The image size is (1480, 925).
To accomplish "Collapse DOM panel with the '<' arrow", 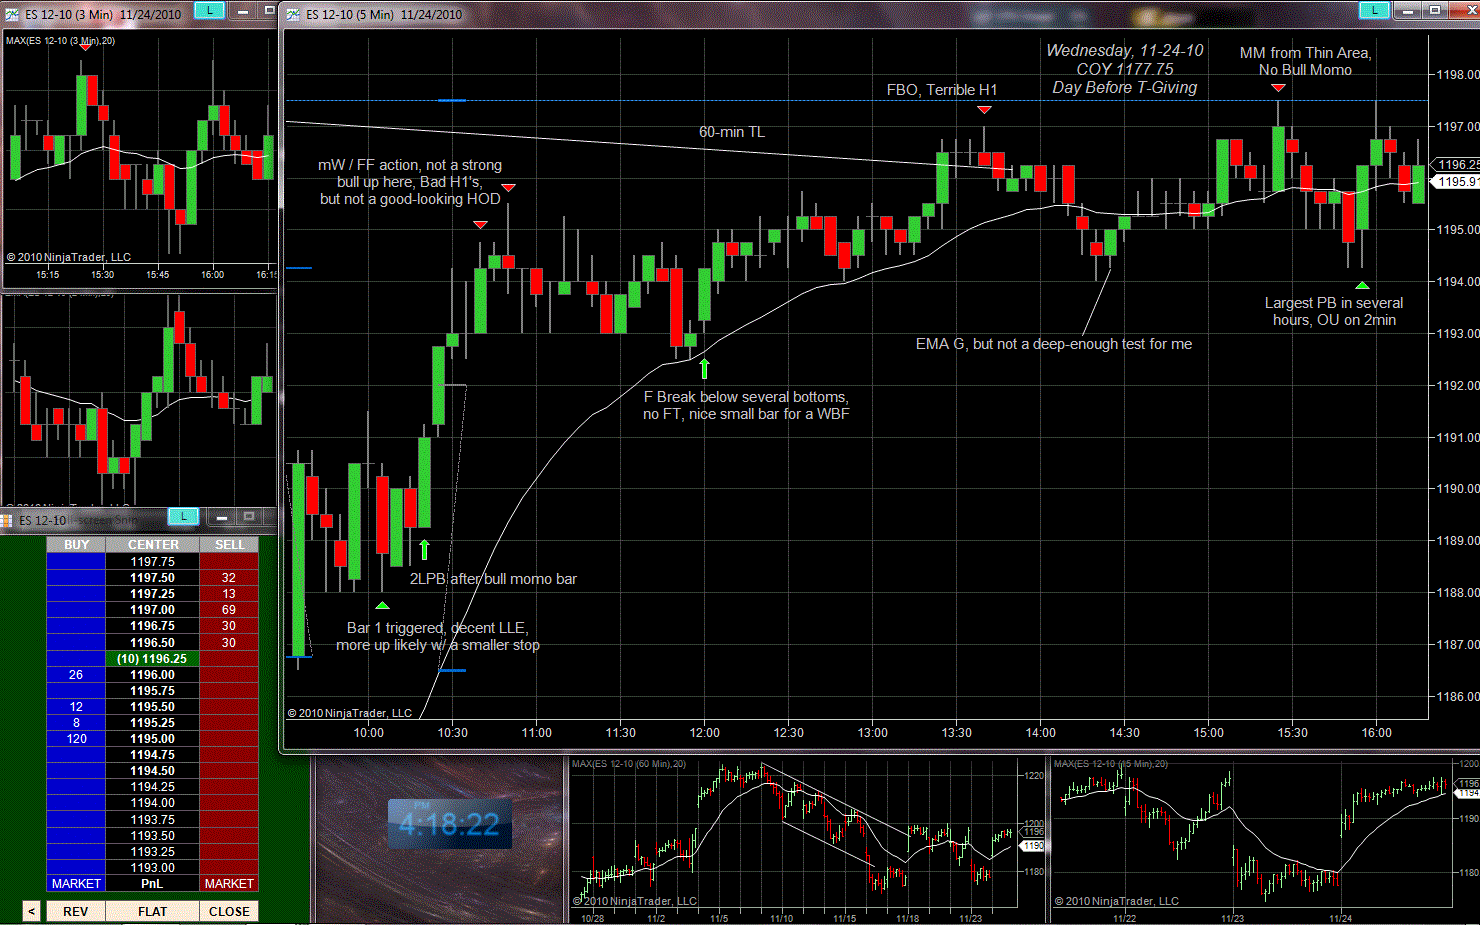I will pyautogui.click(x=31, y=911).
